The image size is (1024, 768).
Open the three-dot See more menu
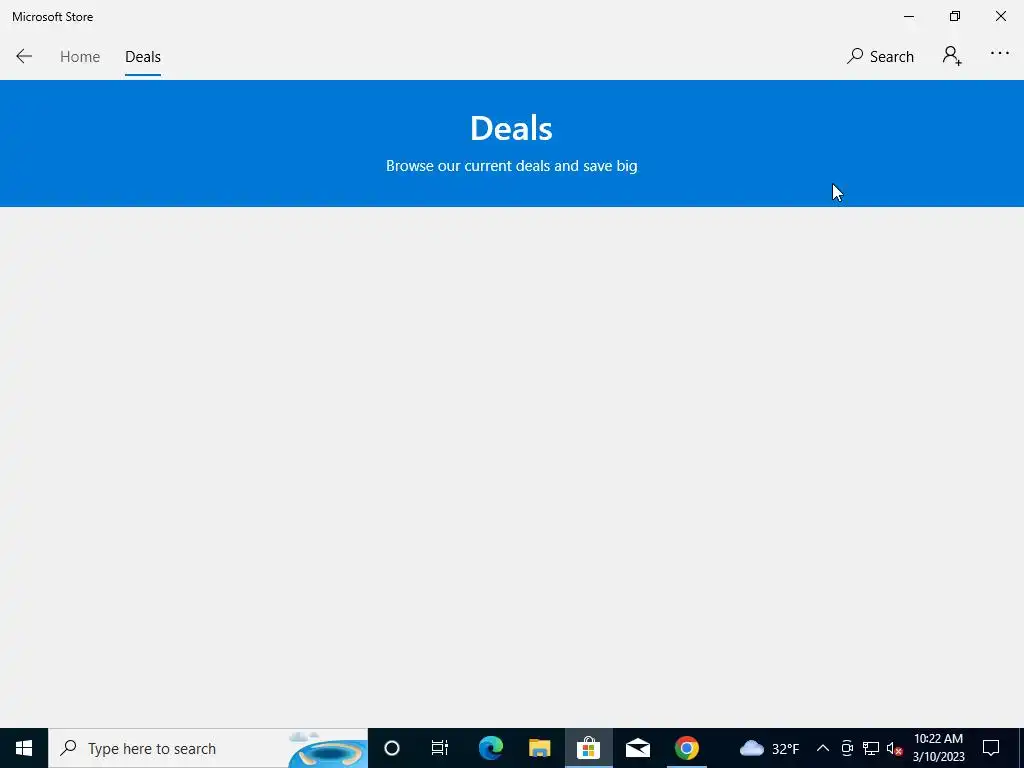tap(999, 54)
